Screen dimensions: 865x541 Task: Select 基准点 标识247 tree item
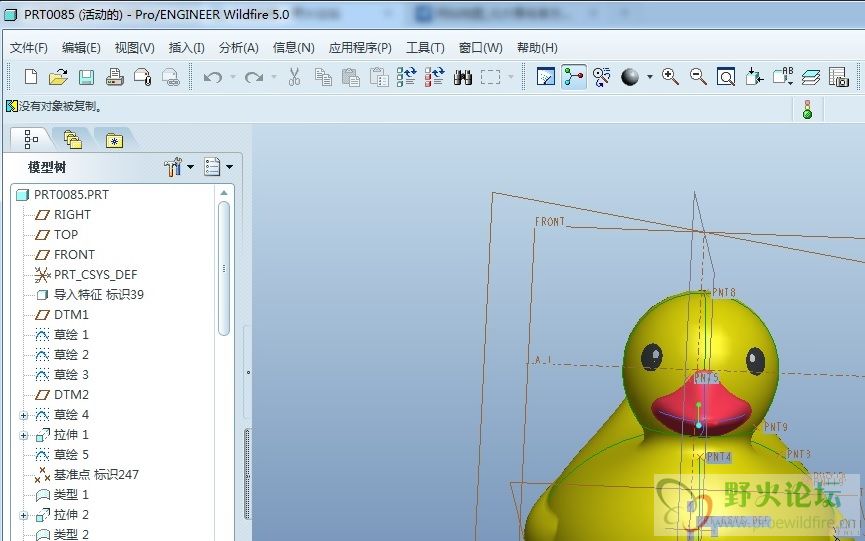(x=96, y=475)
